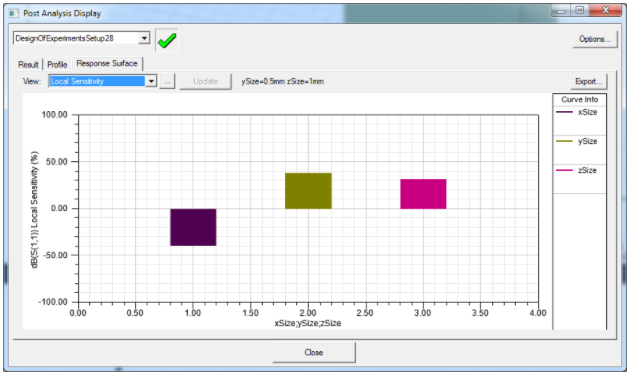Image resolution: width=629 pixels, height=373 pixels.
Task: Expand the View dropdown arrow
Action: [151, 81]
